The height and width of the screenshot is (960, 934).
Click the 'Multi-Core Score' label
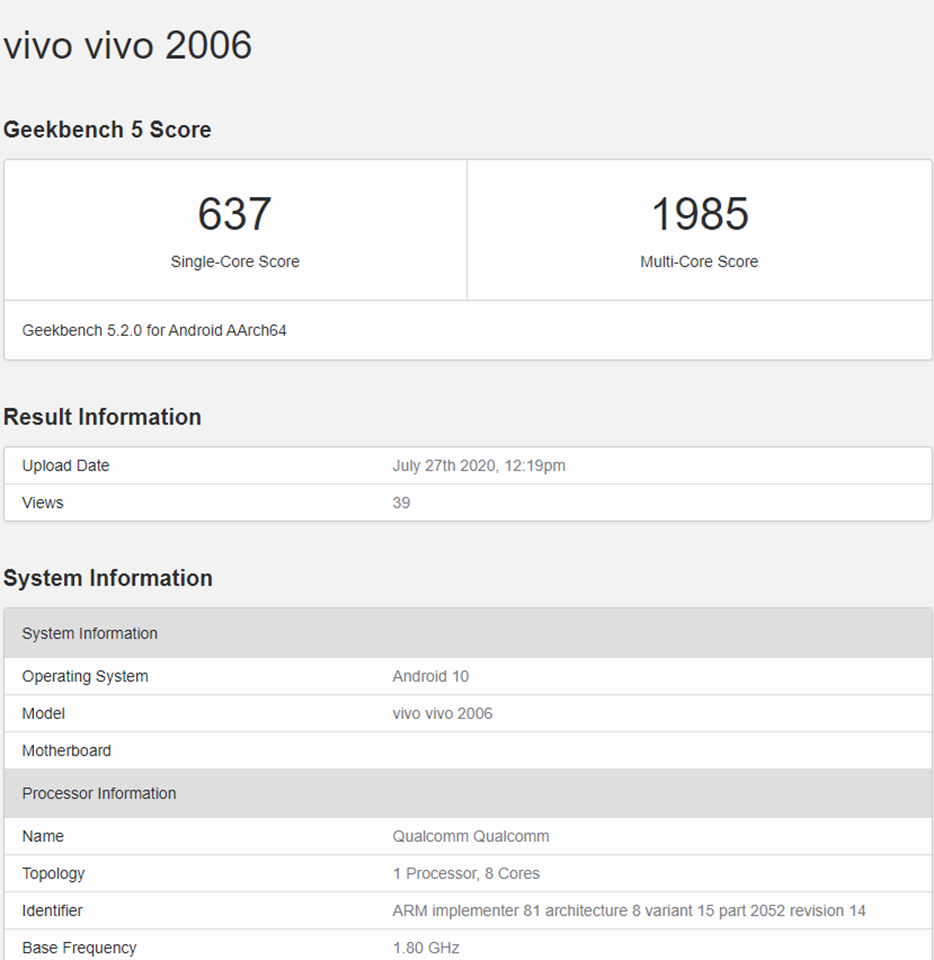(699, 261)
